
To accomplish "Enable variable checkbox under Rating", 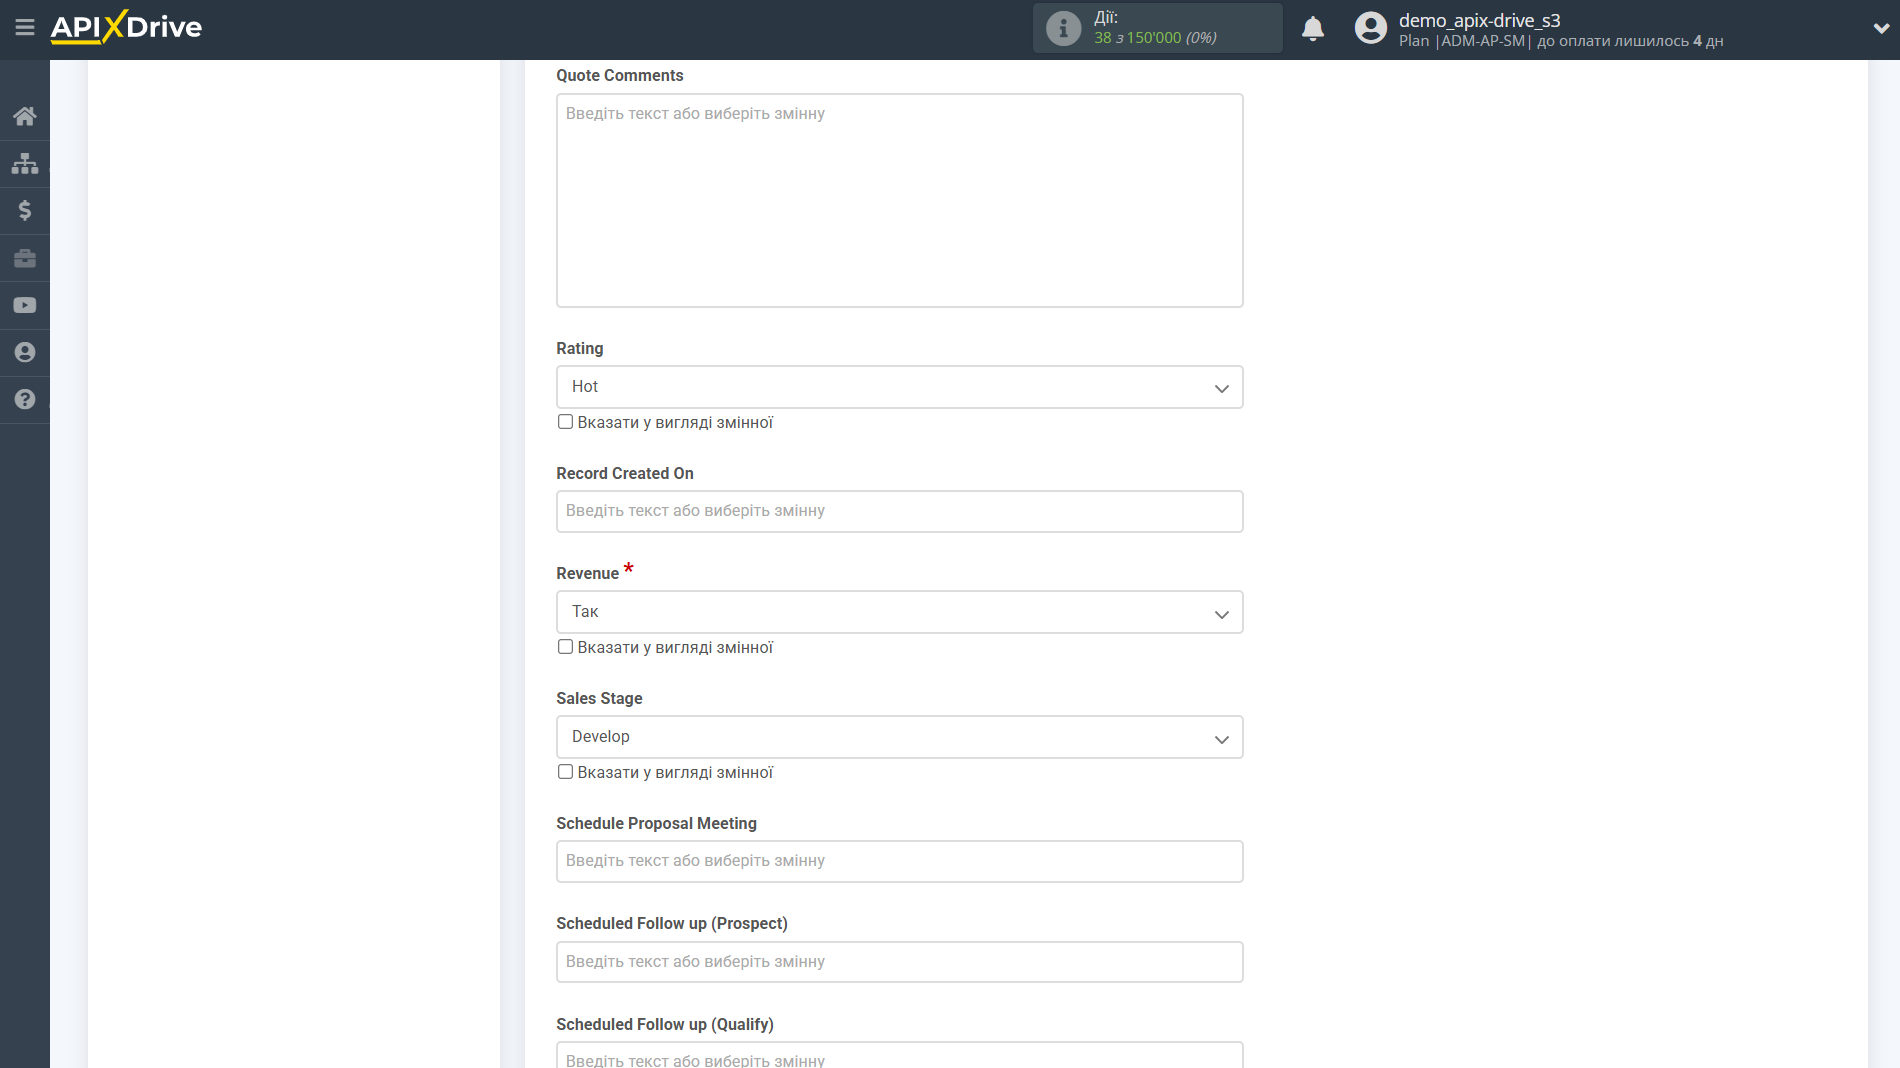I will click(565, 422).
